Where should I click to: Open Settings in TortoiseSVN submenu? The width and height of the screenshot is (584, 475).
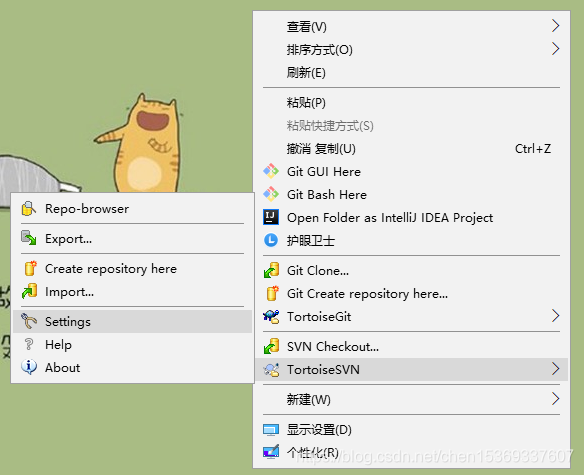click(133, 322)
